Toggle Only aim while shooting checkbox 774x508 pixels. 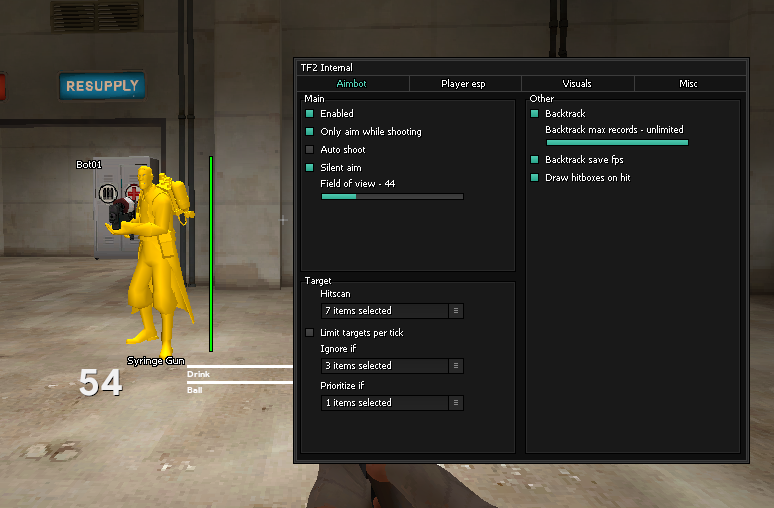pyautogui.click(x=310, y=131)
